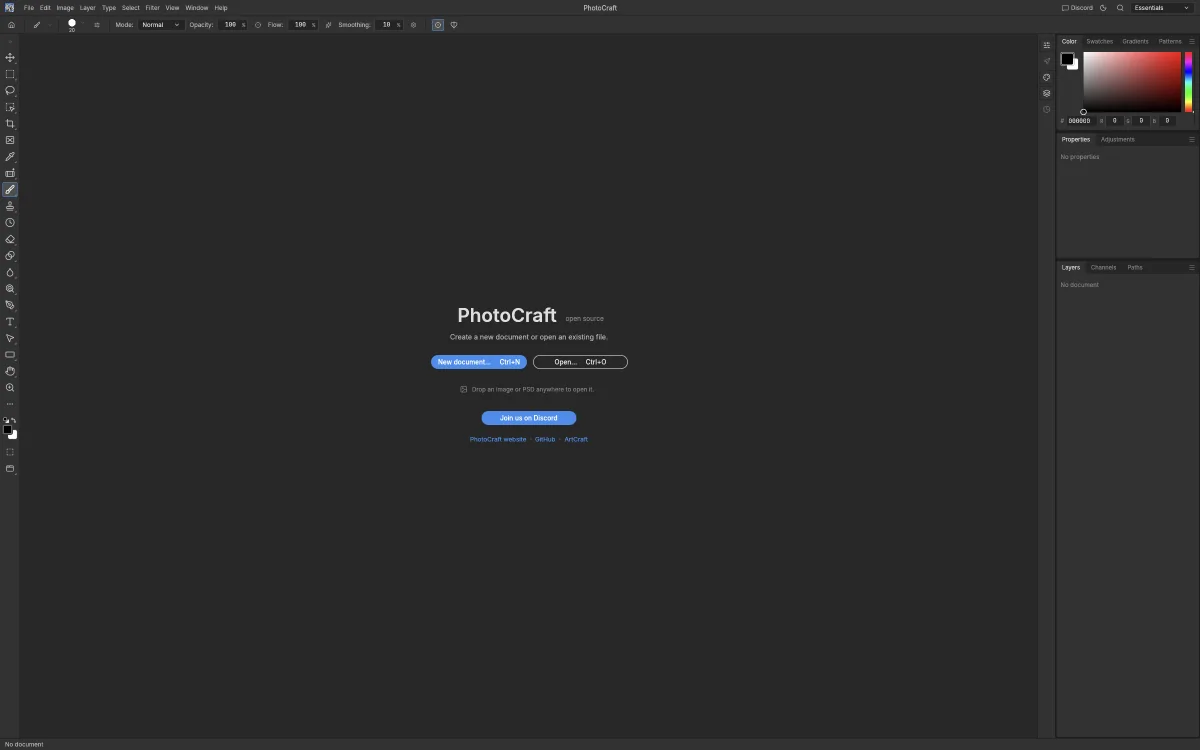
Task: Toggle dark mode moon icon
Action: pyautogui.click(x=1104, y=8)
